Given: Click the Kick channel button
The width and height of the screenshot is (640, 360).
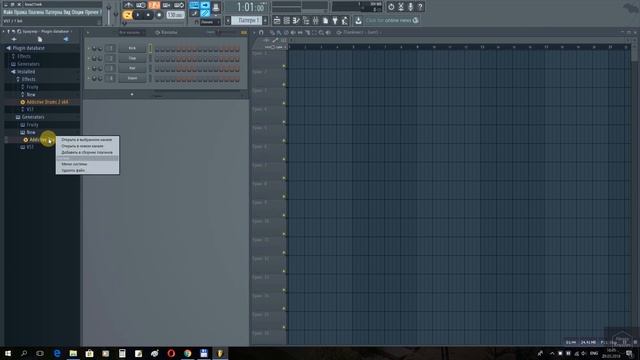Looking at the screenshot, I should (x=132, y=48).
